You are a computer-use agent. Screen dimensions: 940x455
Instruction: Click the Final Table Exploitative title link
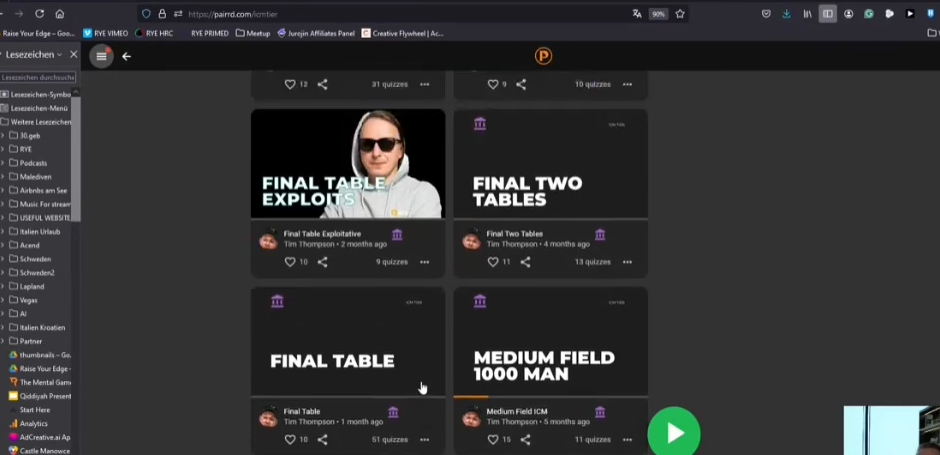(322, 234)
